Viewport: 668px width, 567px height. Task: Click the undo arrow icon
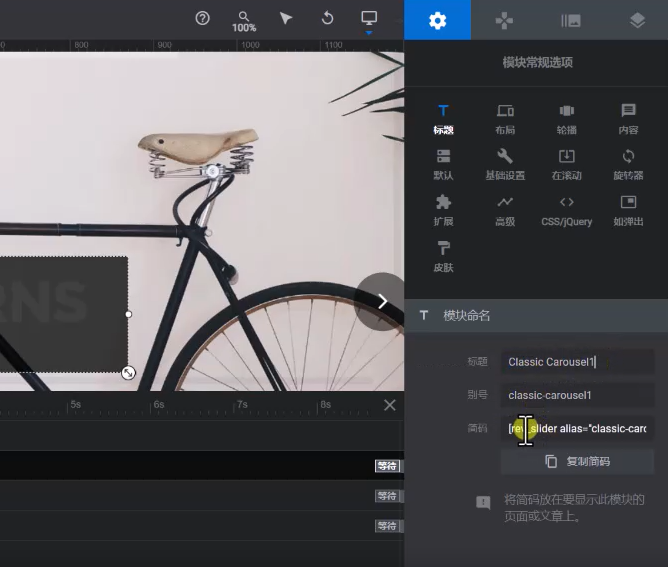[x=327, y=18]
